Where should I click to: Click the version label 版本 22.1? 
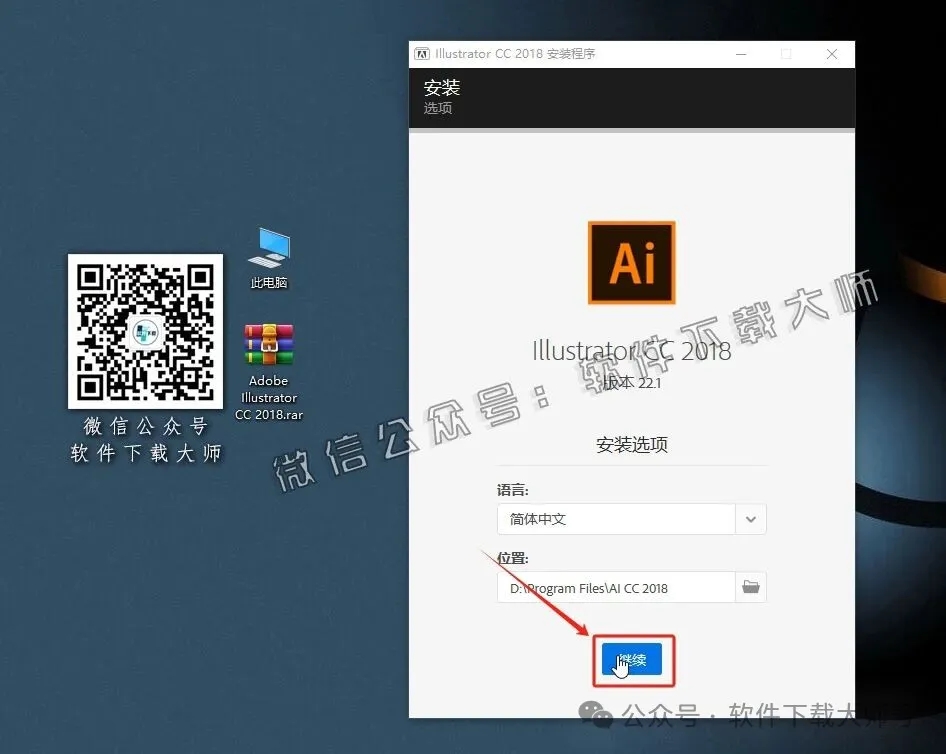[630, 382]
